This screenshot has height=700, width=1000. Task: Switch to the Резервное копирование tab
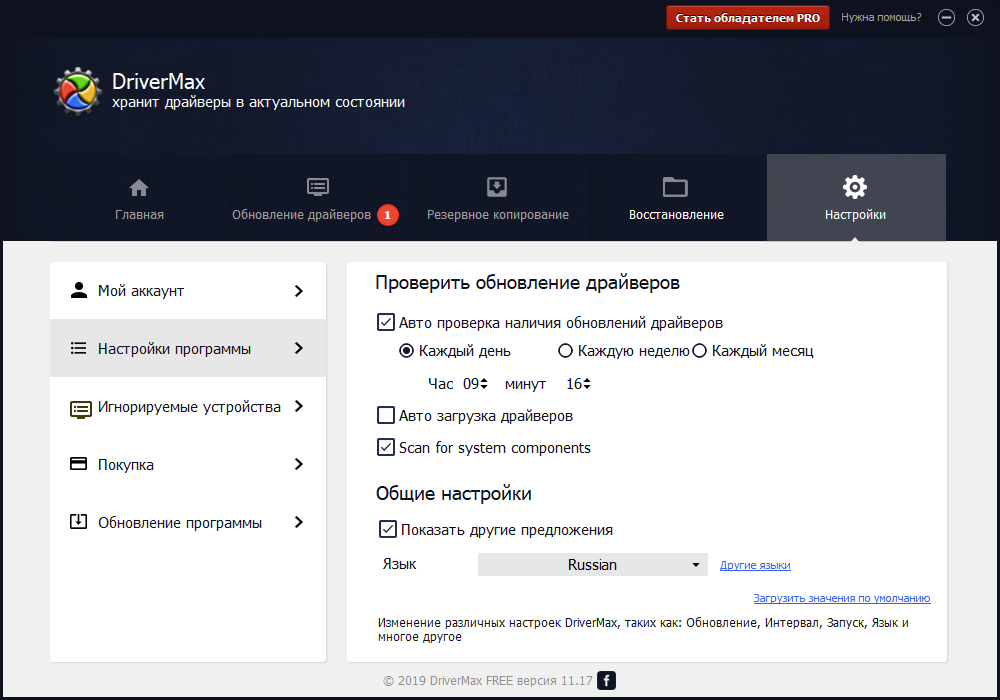(497, 198)
